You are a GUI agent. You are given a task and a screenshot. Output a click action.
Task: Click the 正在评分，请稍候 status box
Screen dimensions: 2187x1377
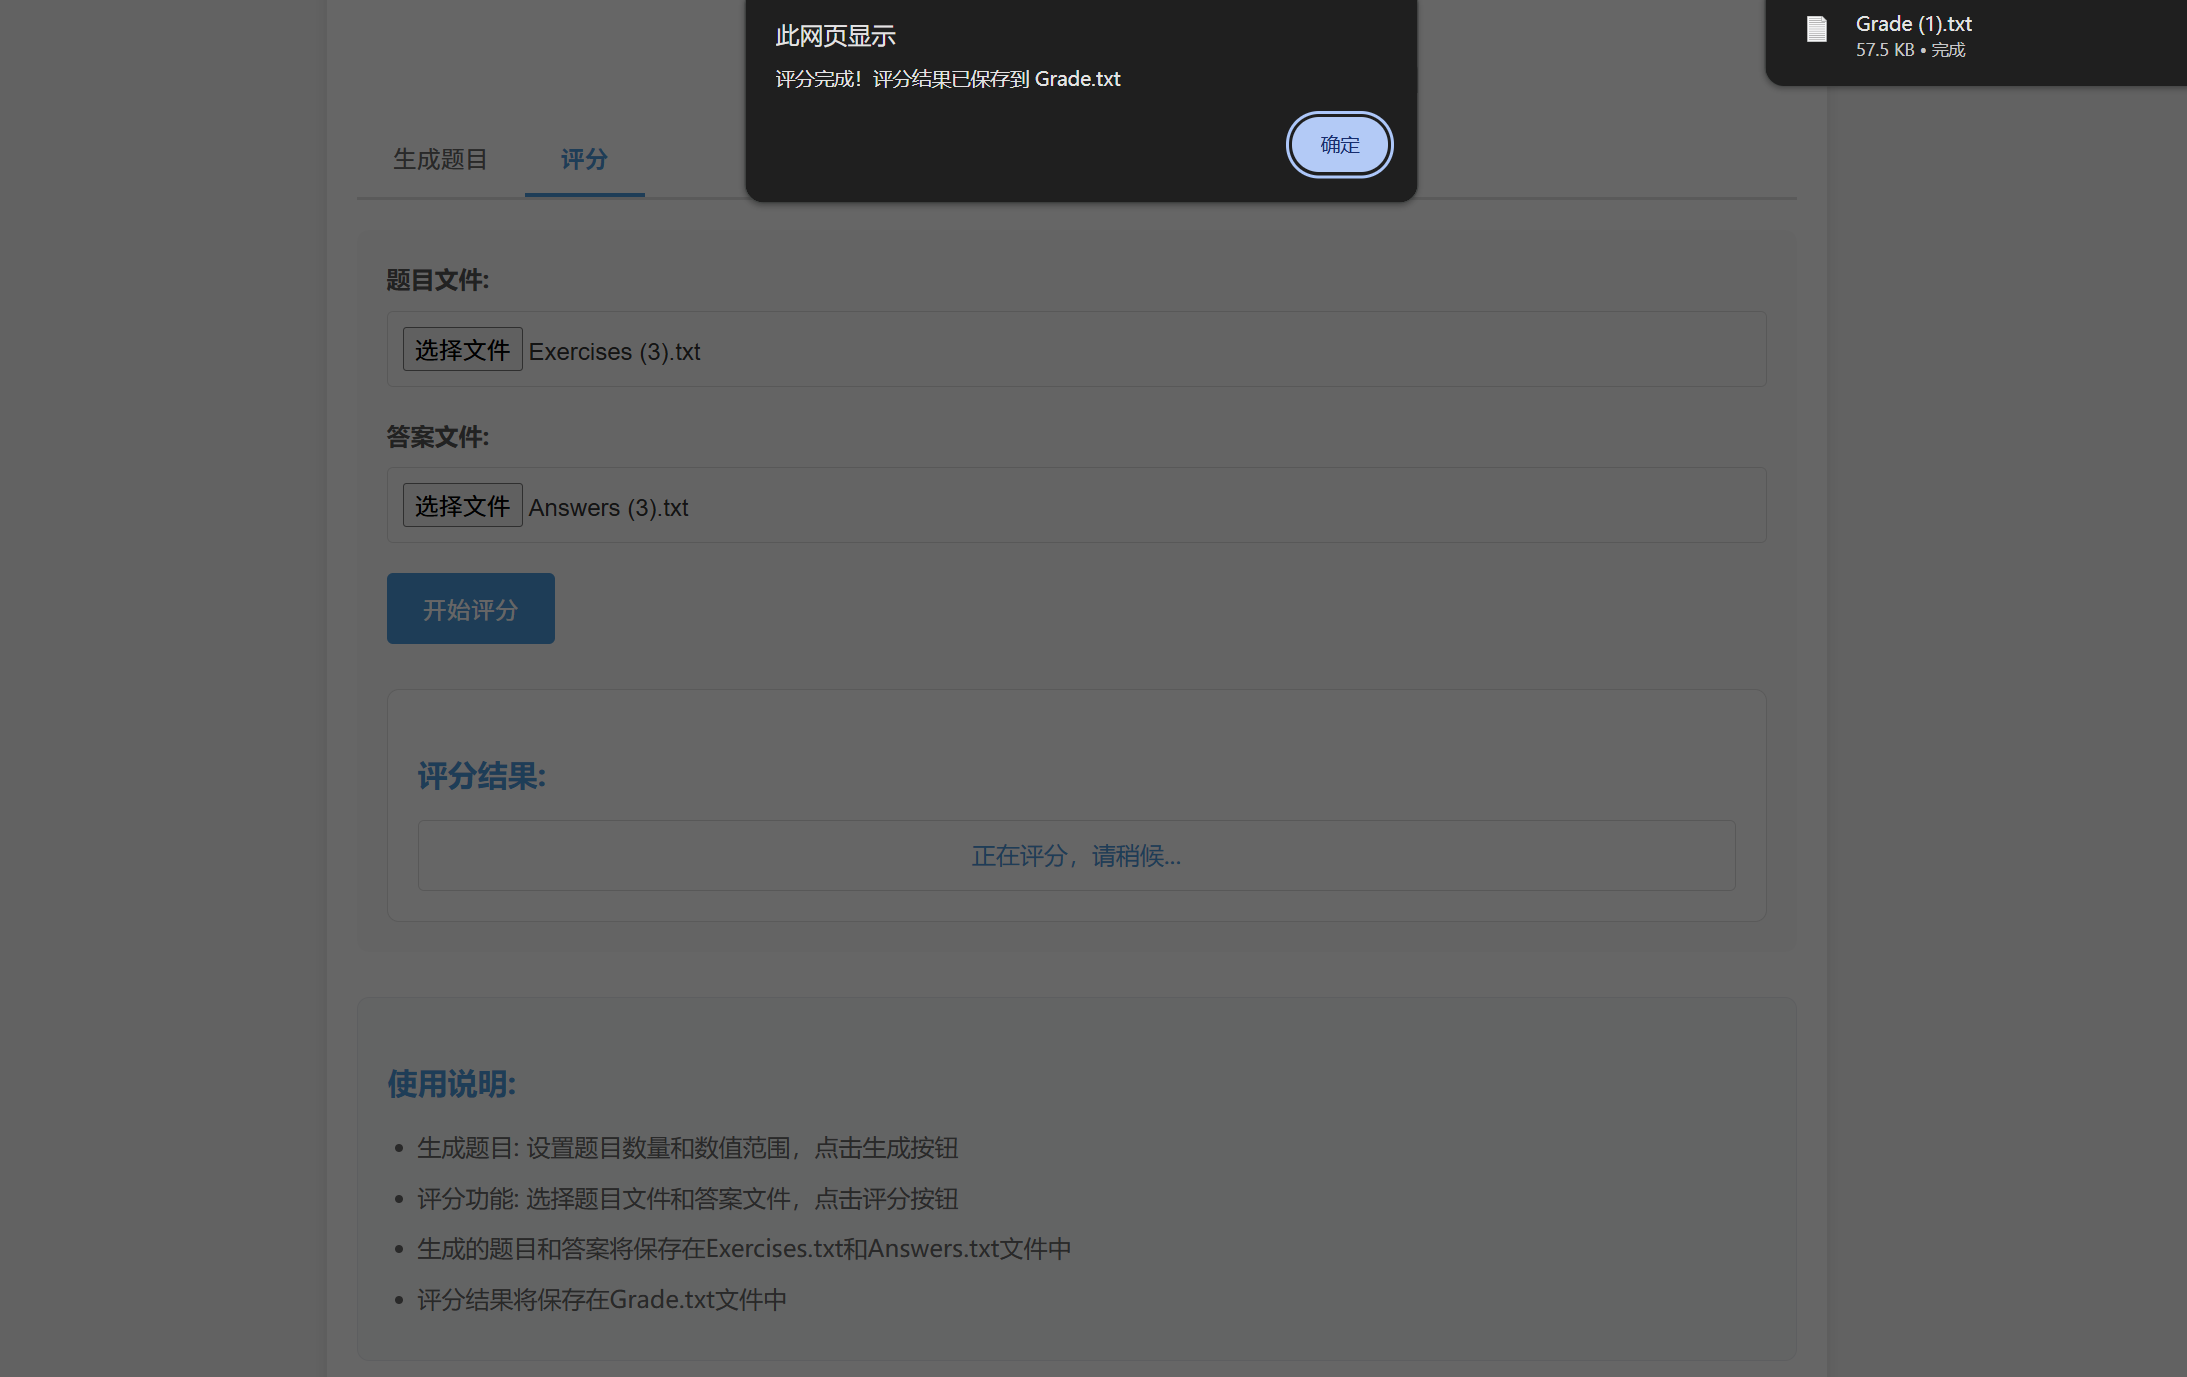point(1076,856)
